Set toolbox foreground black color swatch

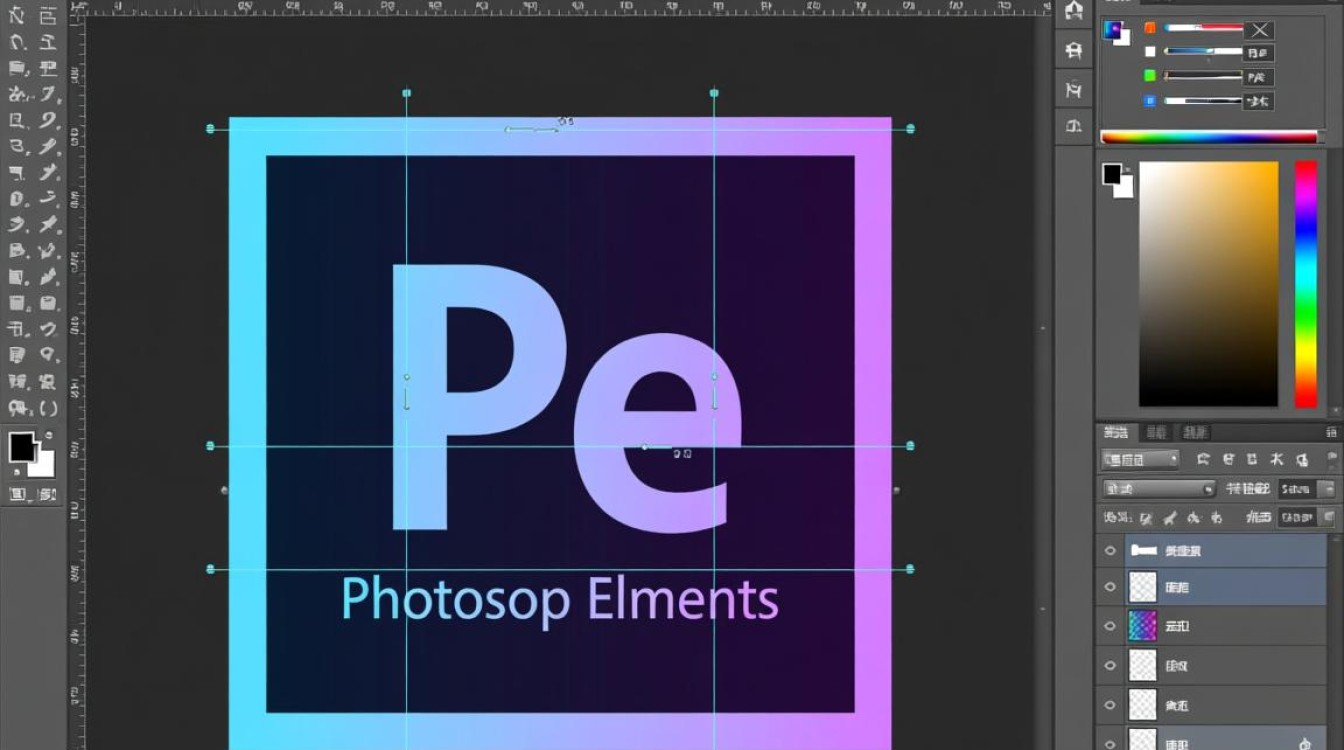(x=22, y=447)
